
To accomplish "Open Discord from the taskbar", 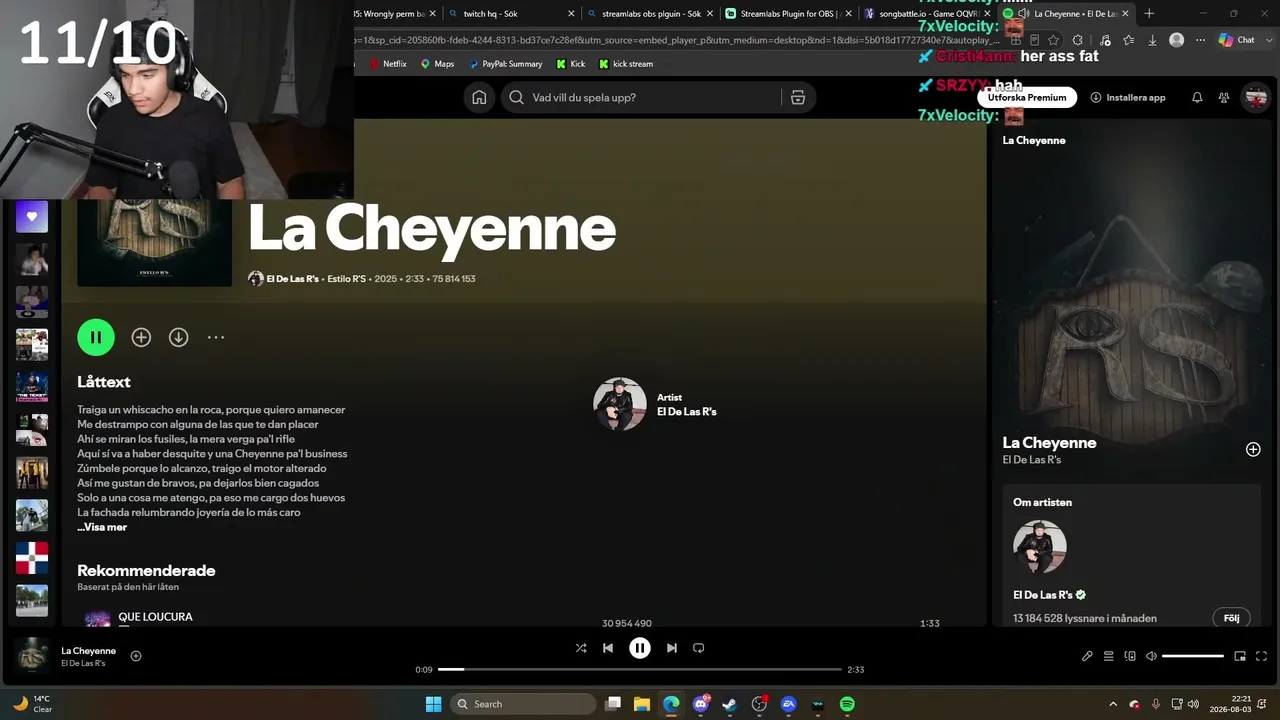I will [x=701, y=704].
